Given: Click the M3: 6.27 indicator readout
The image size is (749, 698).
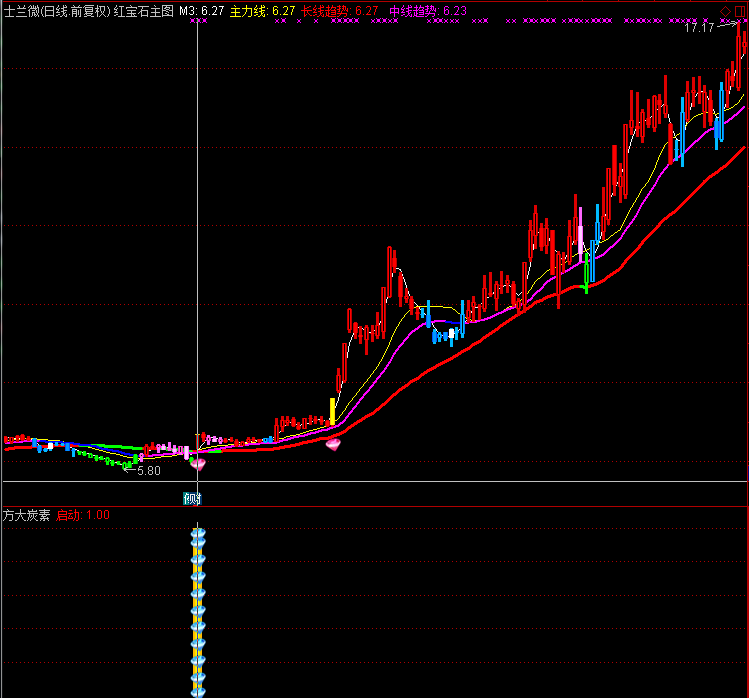Looking at the screenshot, I should coord(201,11).
